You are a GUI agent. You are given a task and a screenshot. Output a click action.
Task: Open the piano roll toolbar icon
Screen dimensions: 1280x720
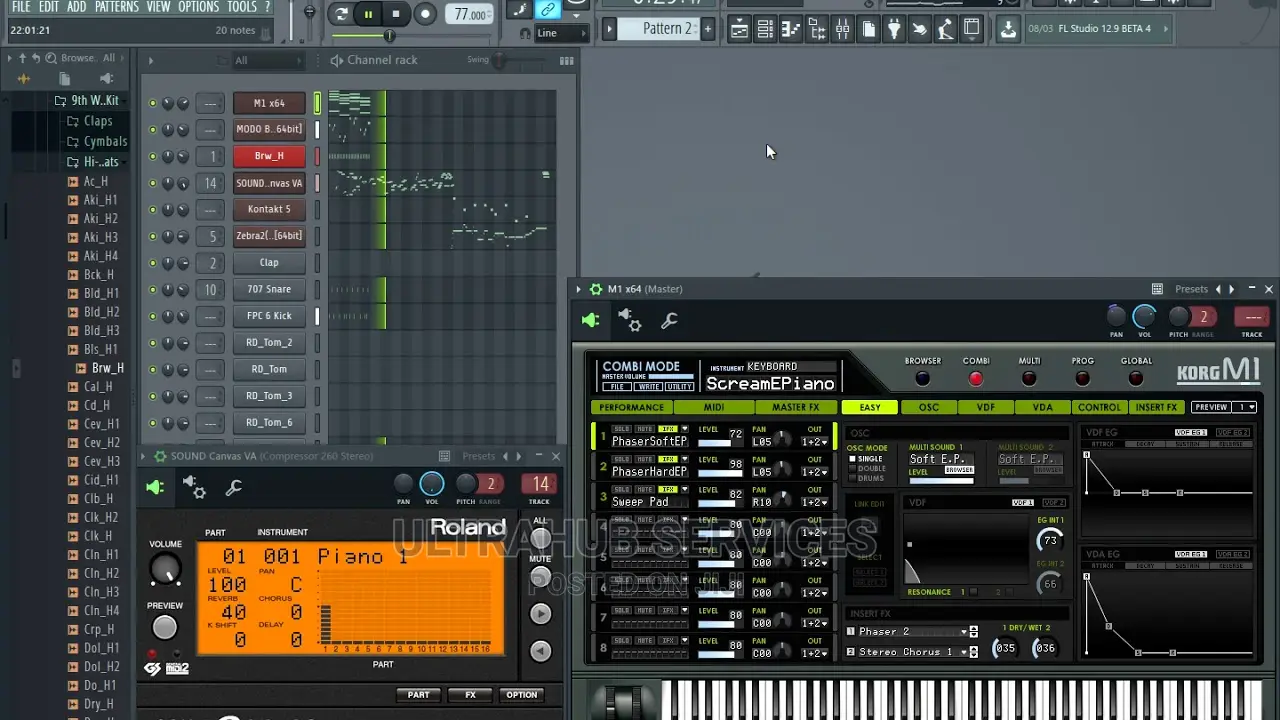[x=790, y=29]
